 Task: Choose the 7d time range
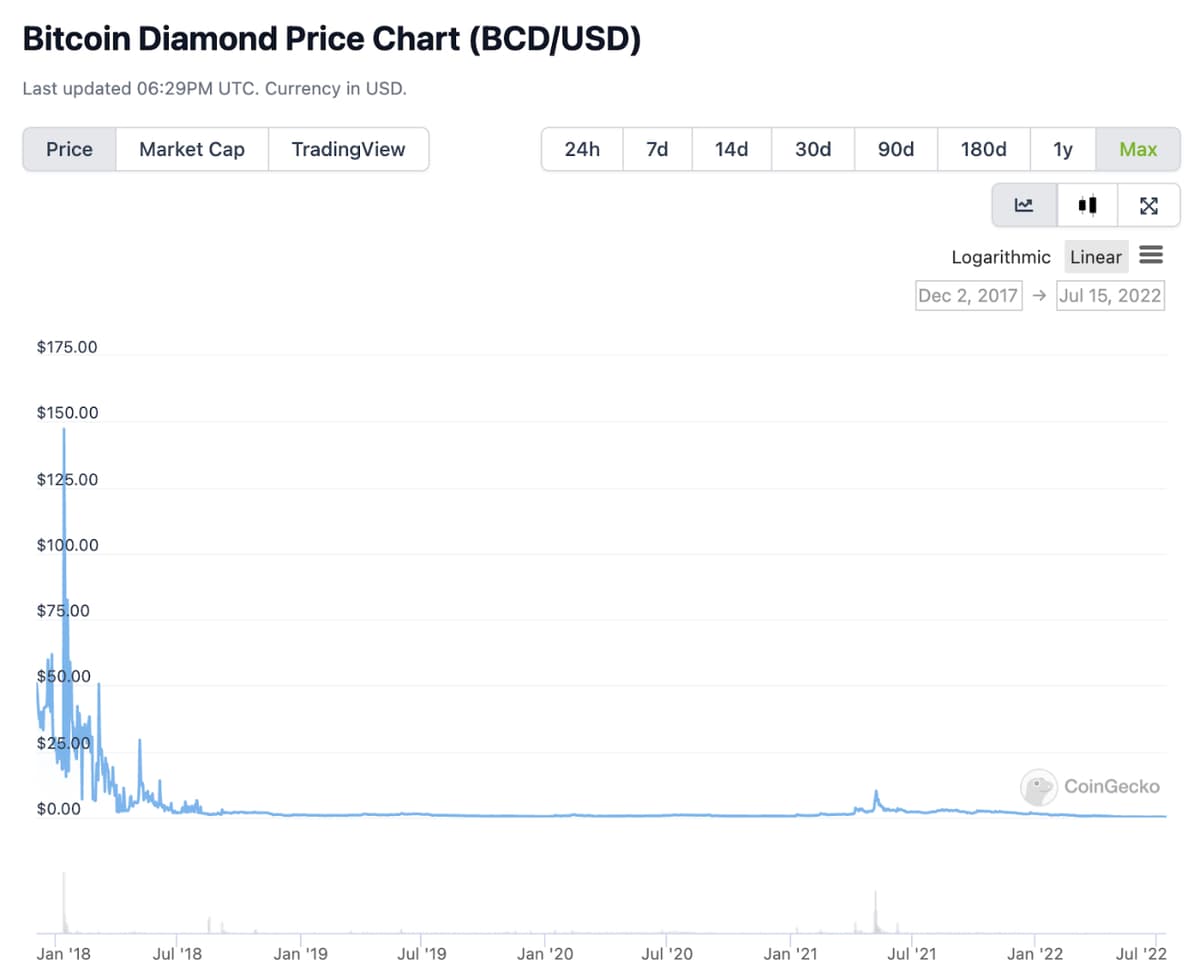tap(657, 149)
